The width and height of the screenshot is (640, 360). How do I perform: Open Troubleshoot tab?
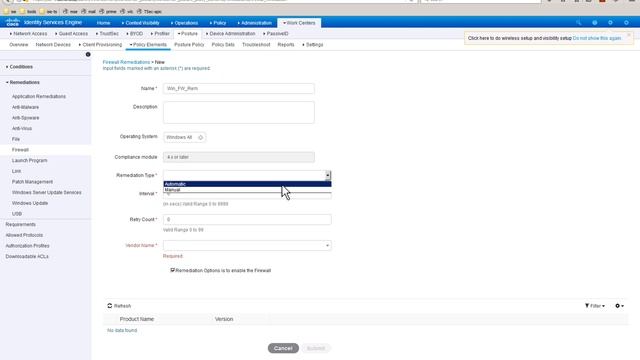tap(256, 44)
